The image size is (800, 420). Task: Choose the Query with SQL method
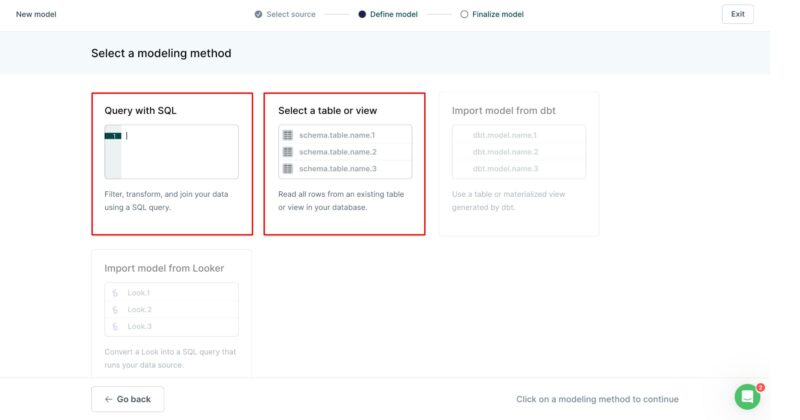click(x=171, y=164)
